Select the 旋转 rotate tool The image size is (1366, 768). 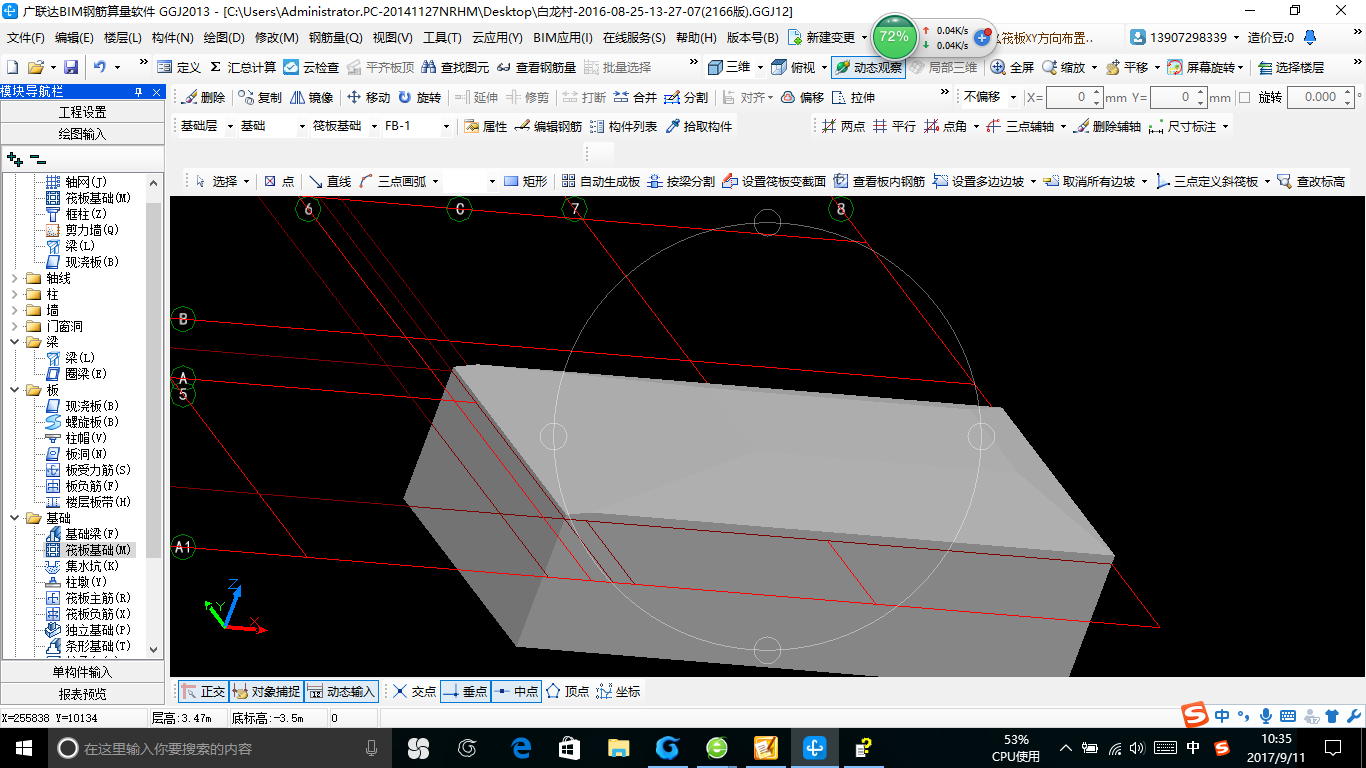419,98
